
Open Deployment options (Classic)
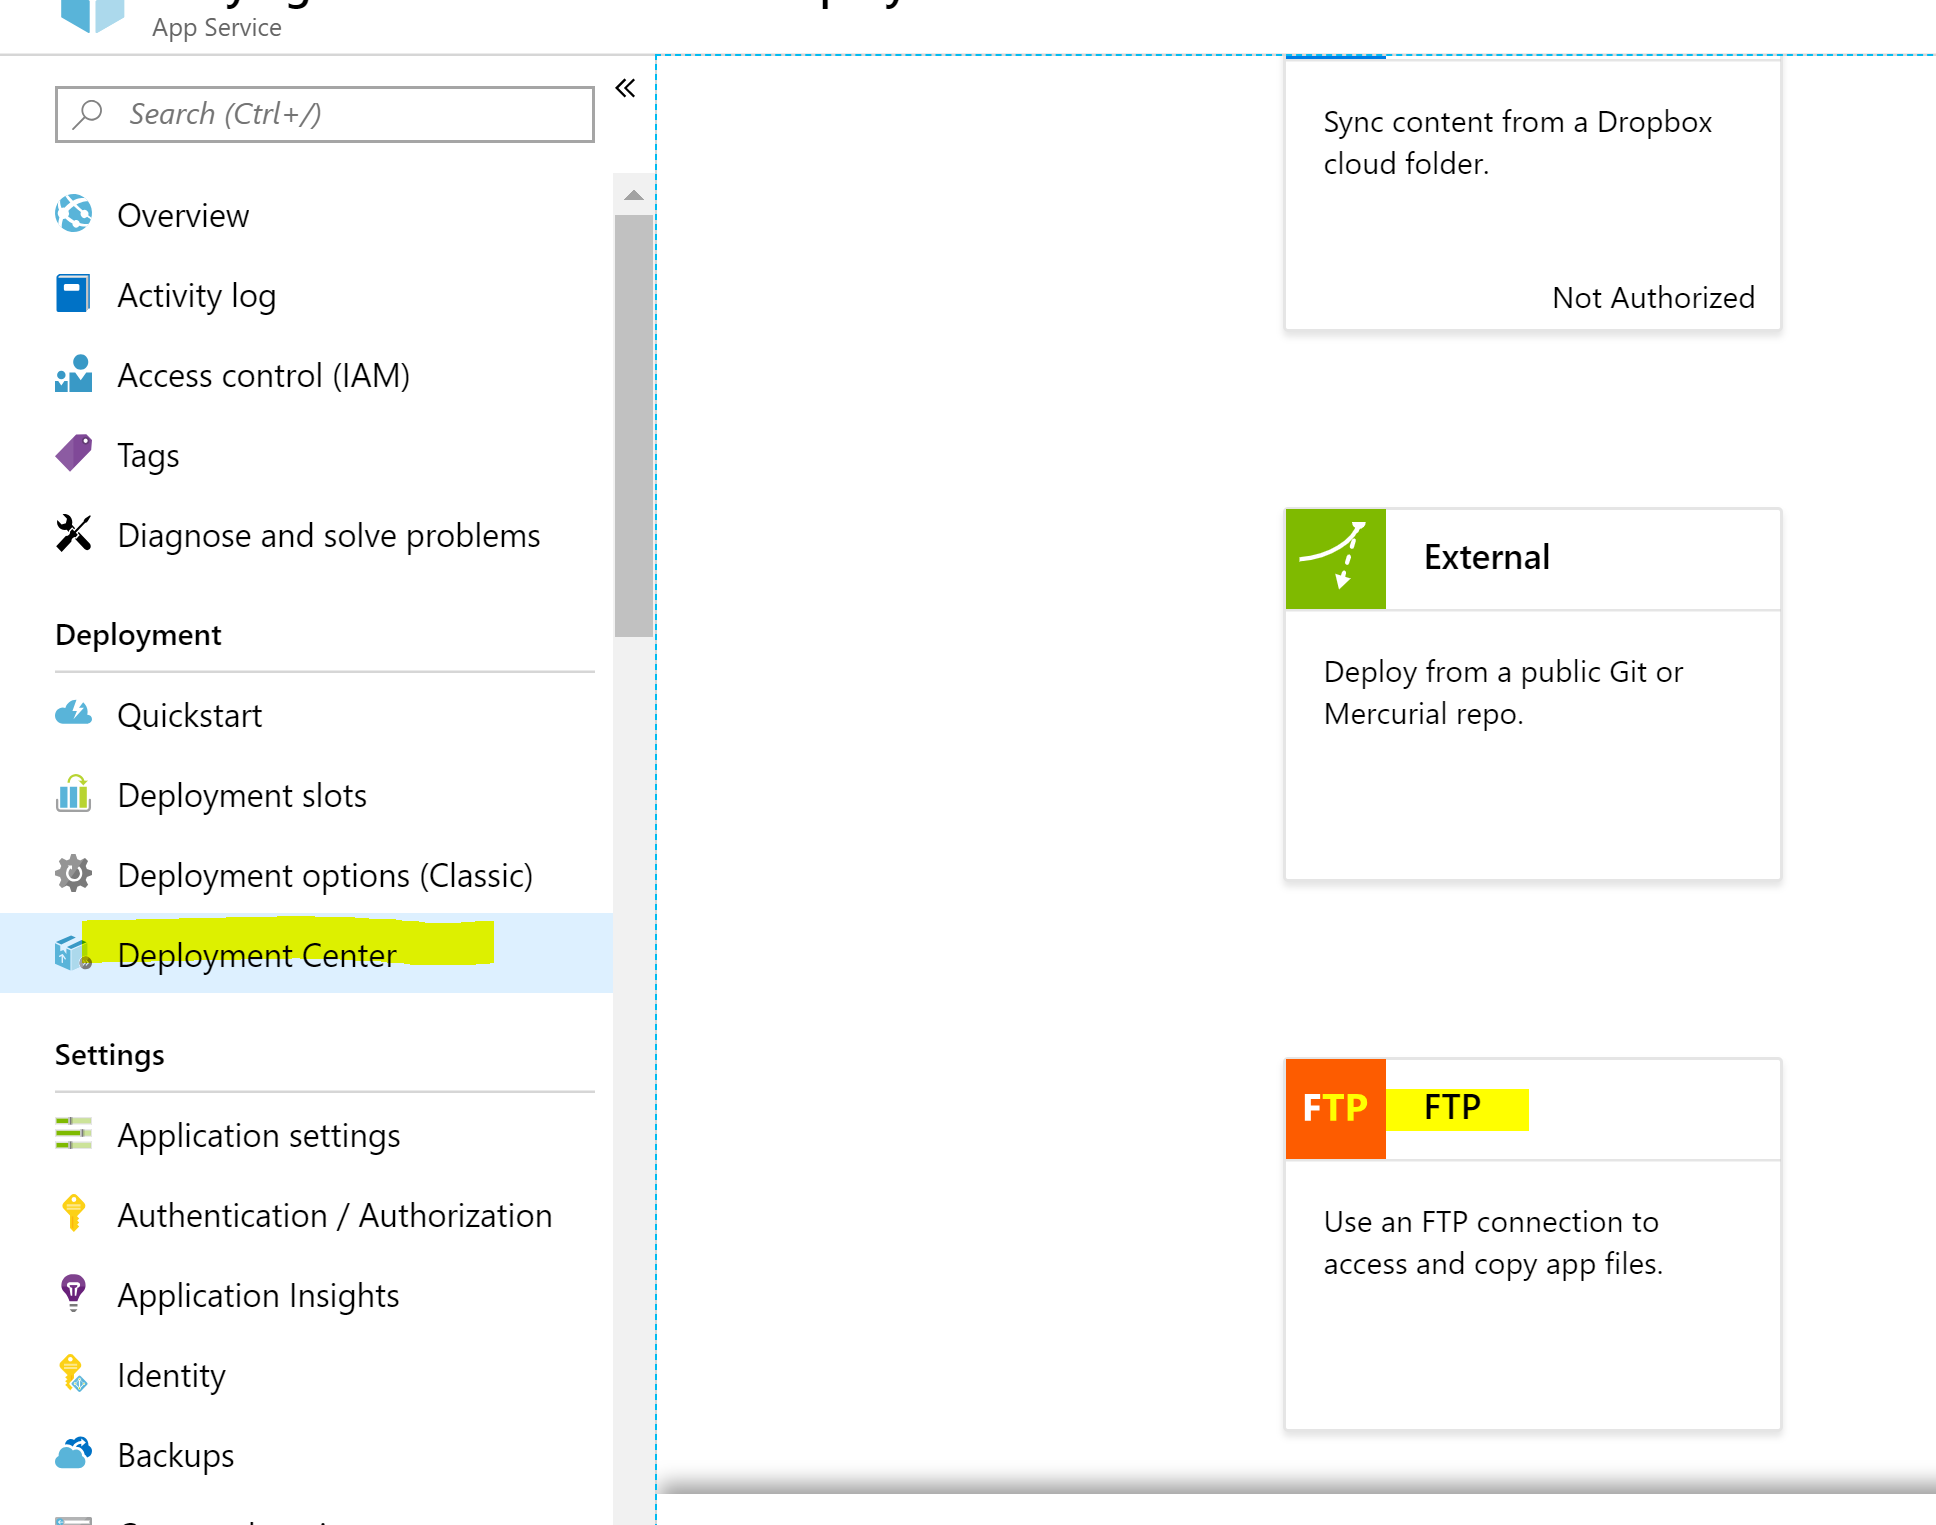point(325,875)
